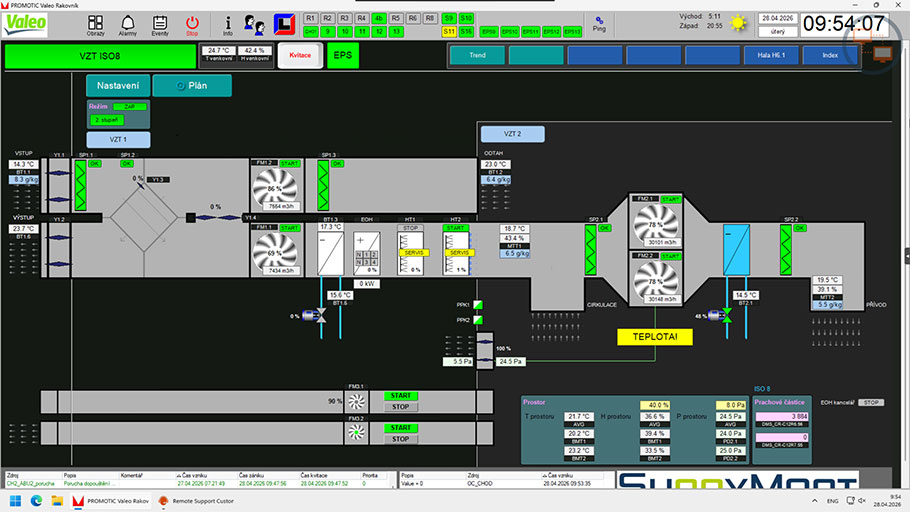Open the Obrazy screens icon
This screenshot has width=910, height=512.
pyautogui.click(x=95, y=24)
